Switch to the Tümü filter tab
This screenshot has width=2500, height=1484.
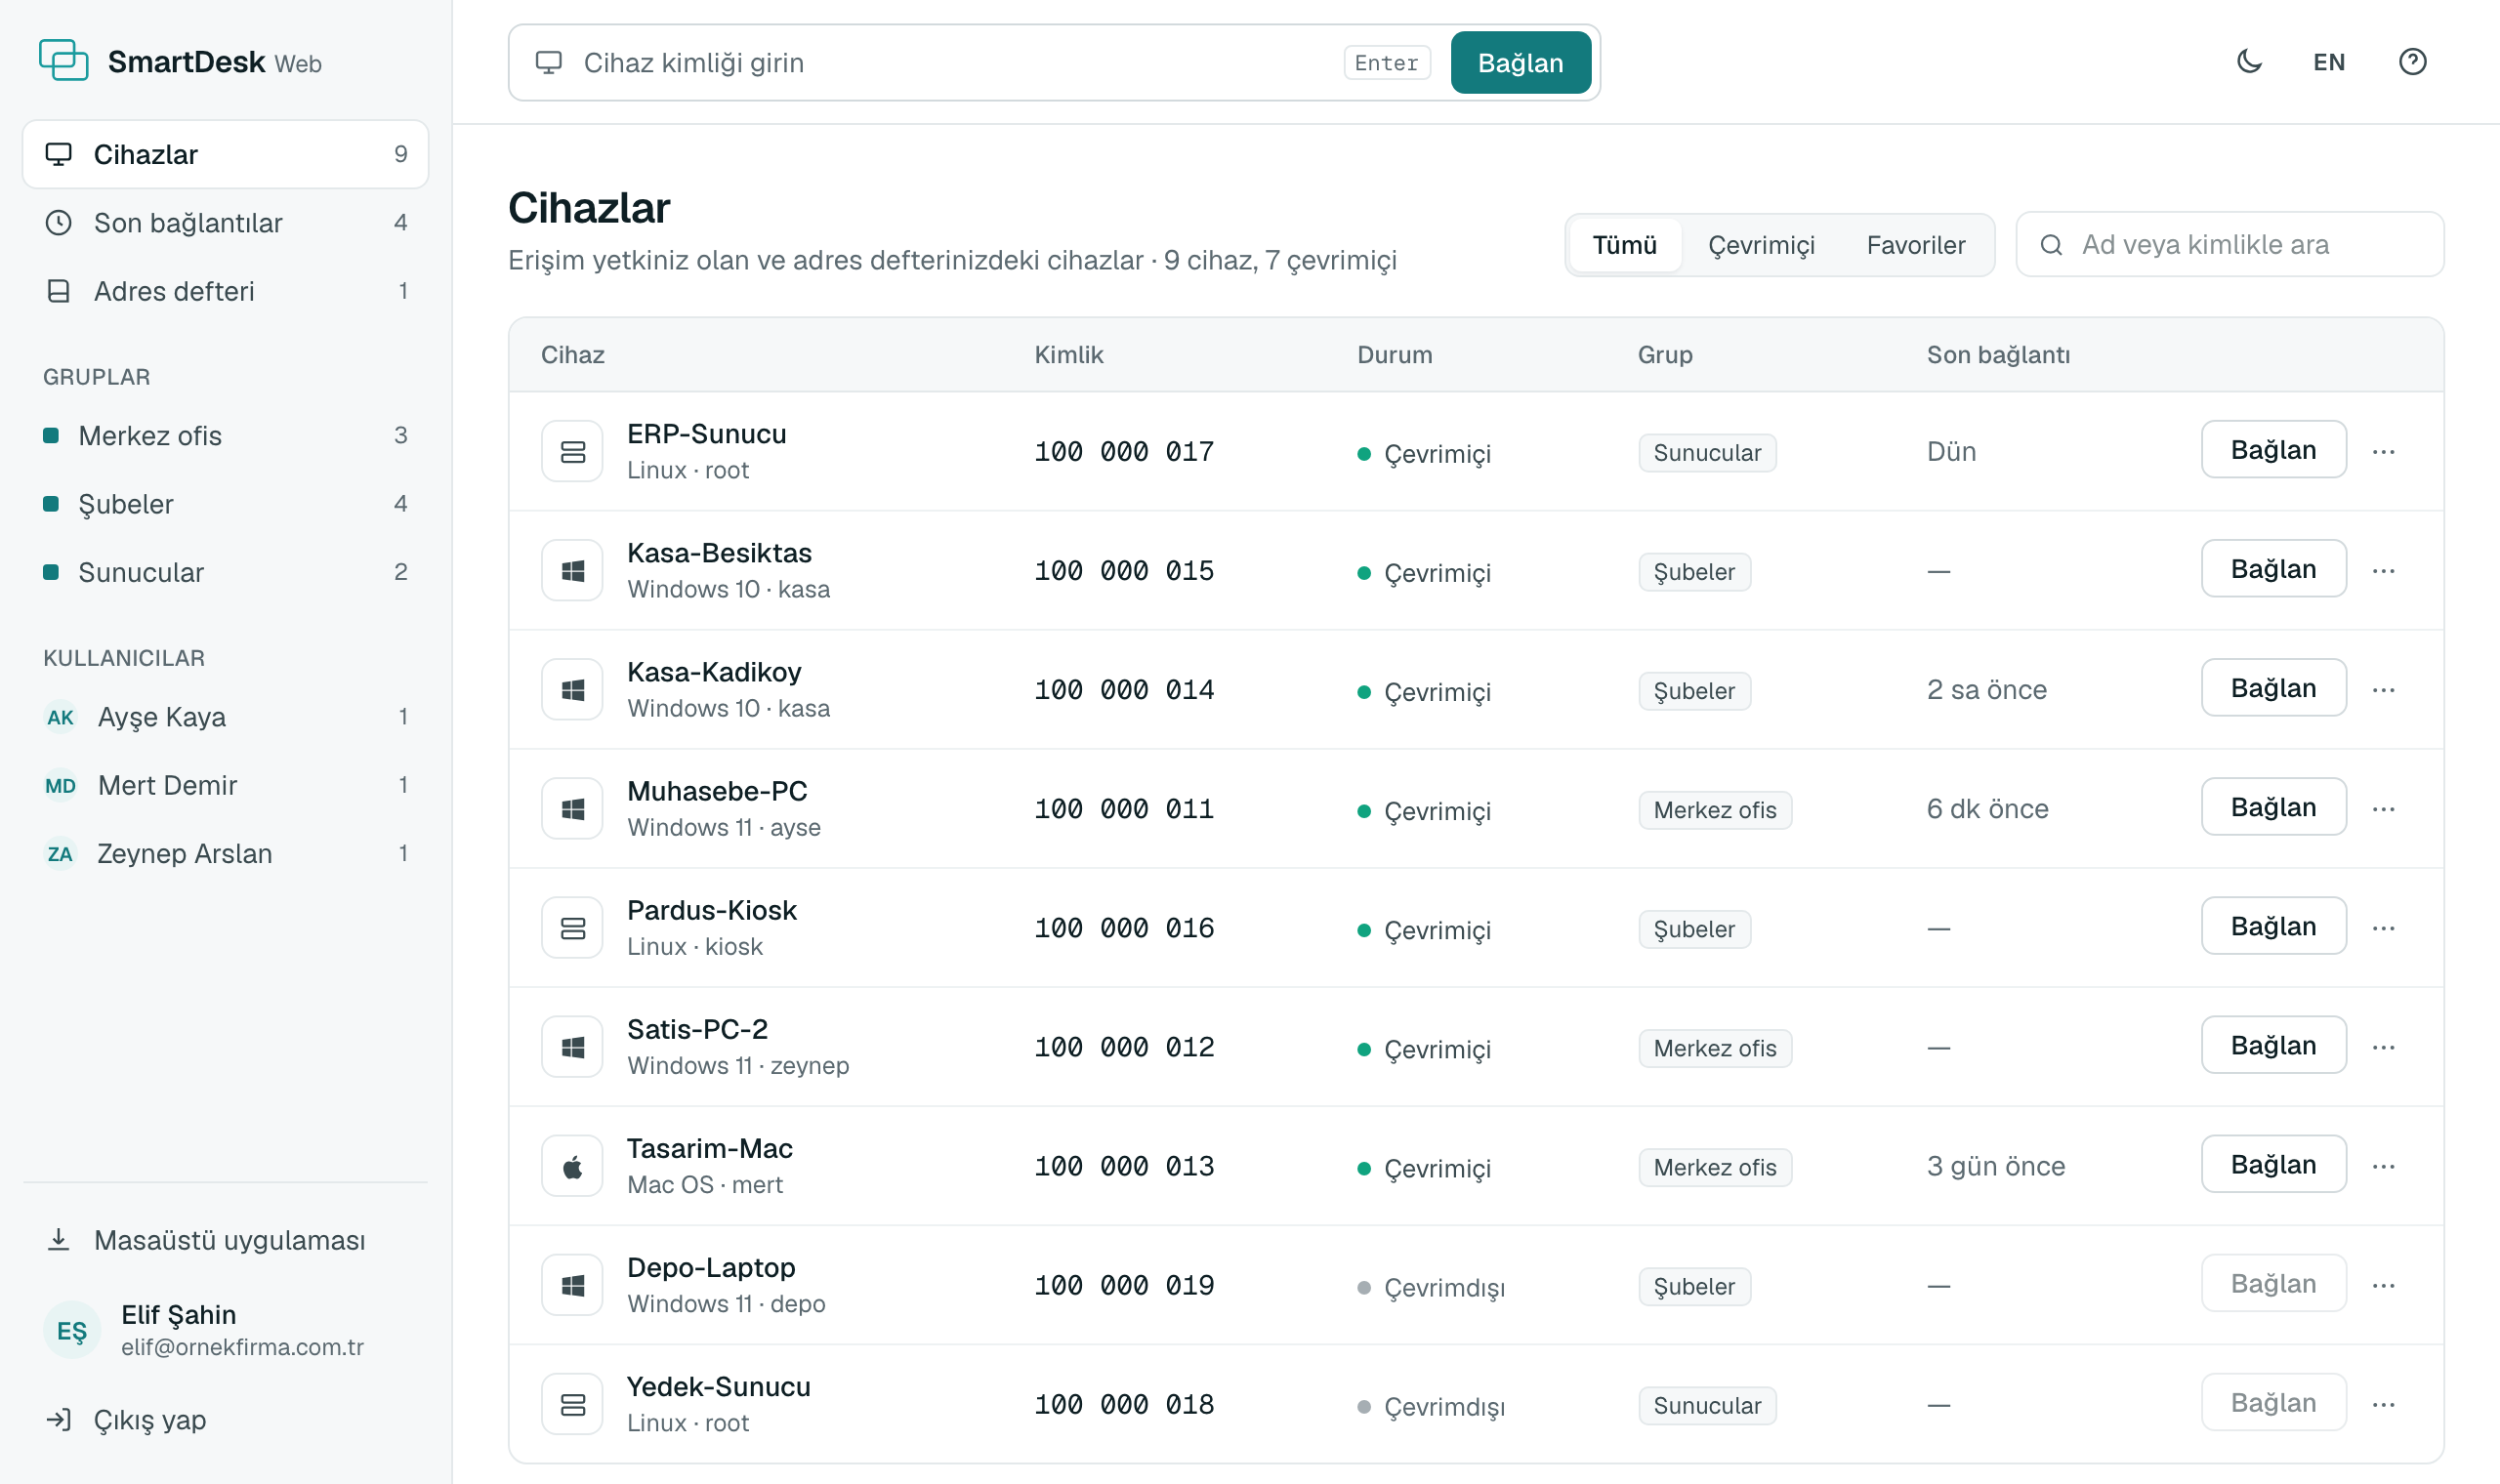(x=1624, y=245)
